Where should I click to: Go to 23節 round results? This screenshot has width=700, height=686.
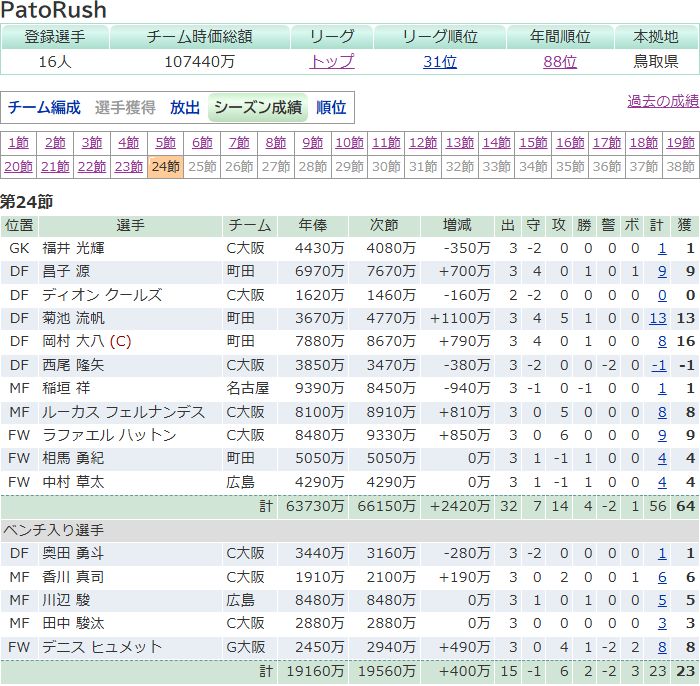click(129, 166)
